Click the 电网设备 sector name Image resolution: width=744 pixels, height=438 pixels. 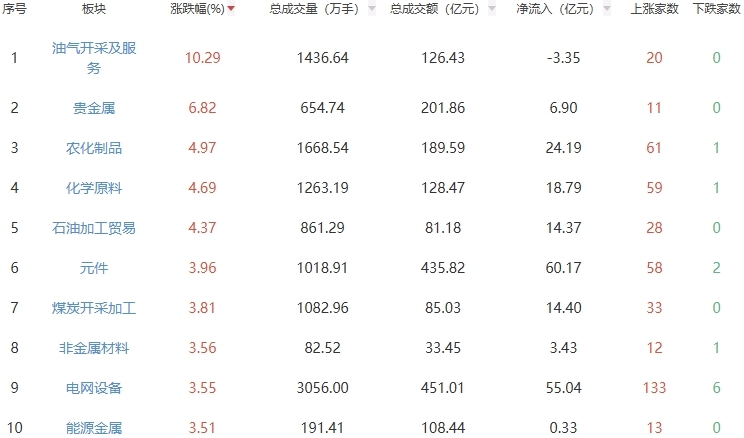tap(94, 388)
